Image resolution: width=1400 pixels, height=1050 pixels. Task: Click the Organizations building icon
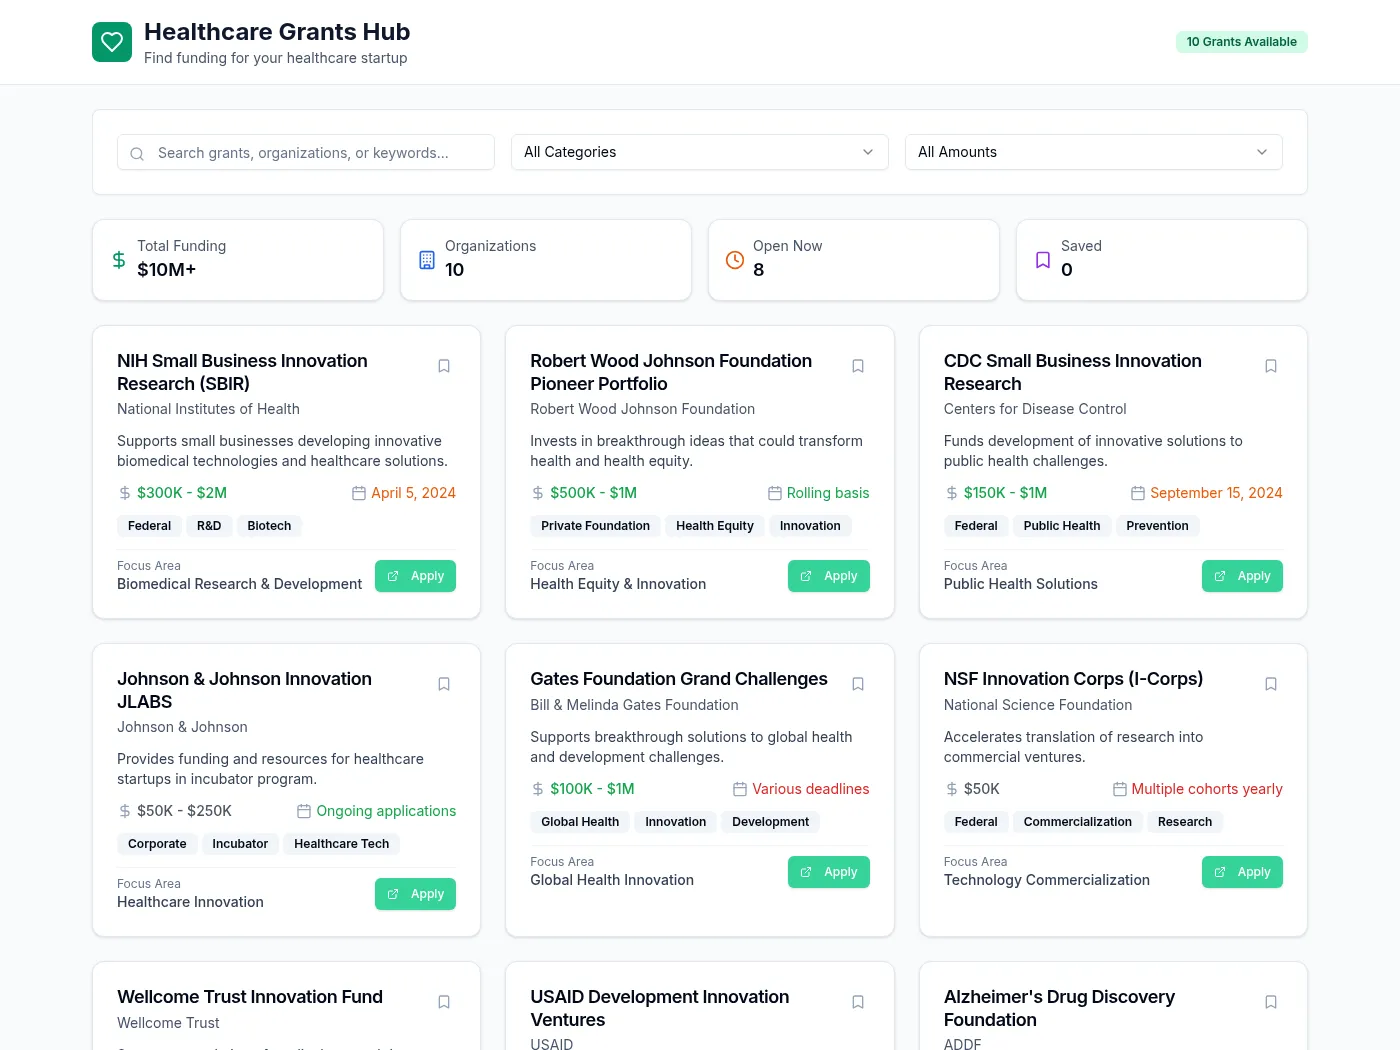coord(427,260)
